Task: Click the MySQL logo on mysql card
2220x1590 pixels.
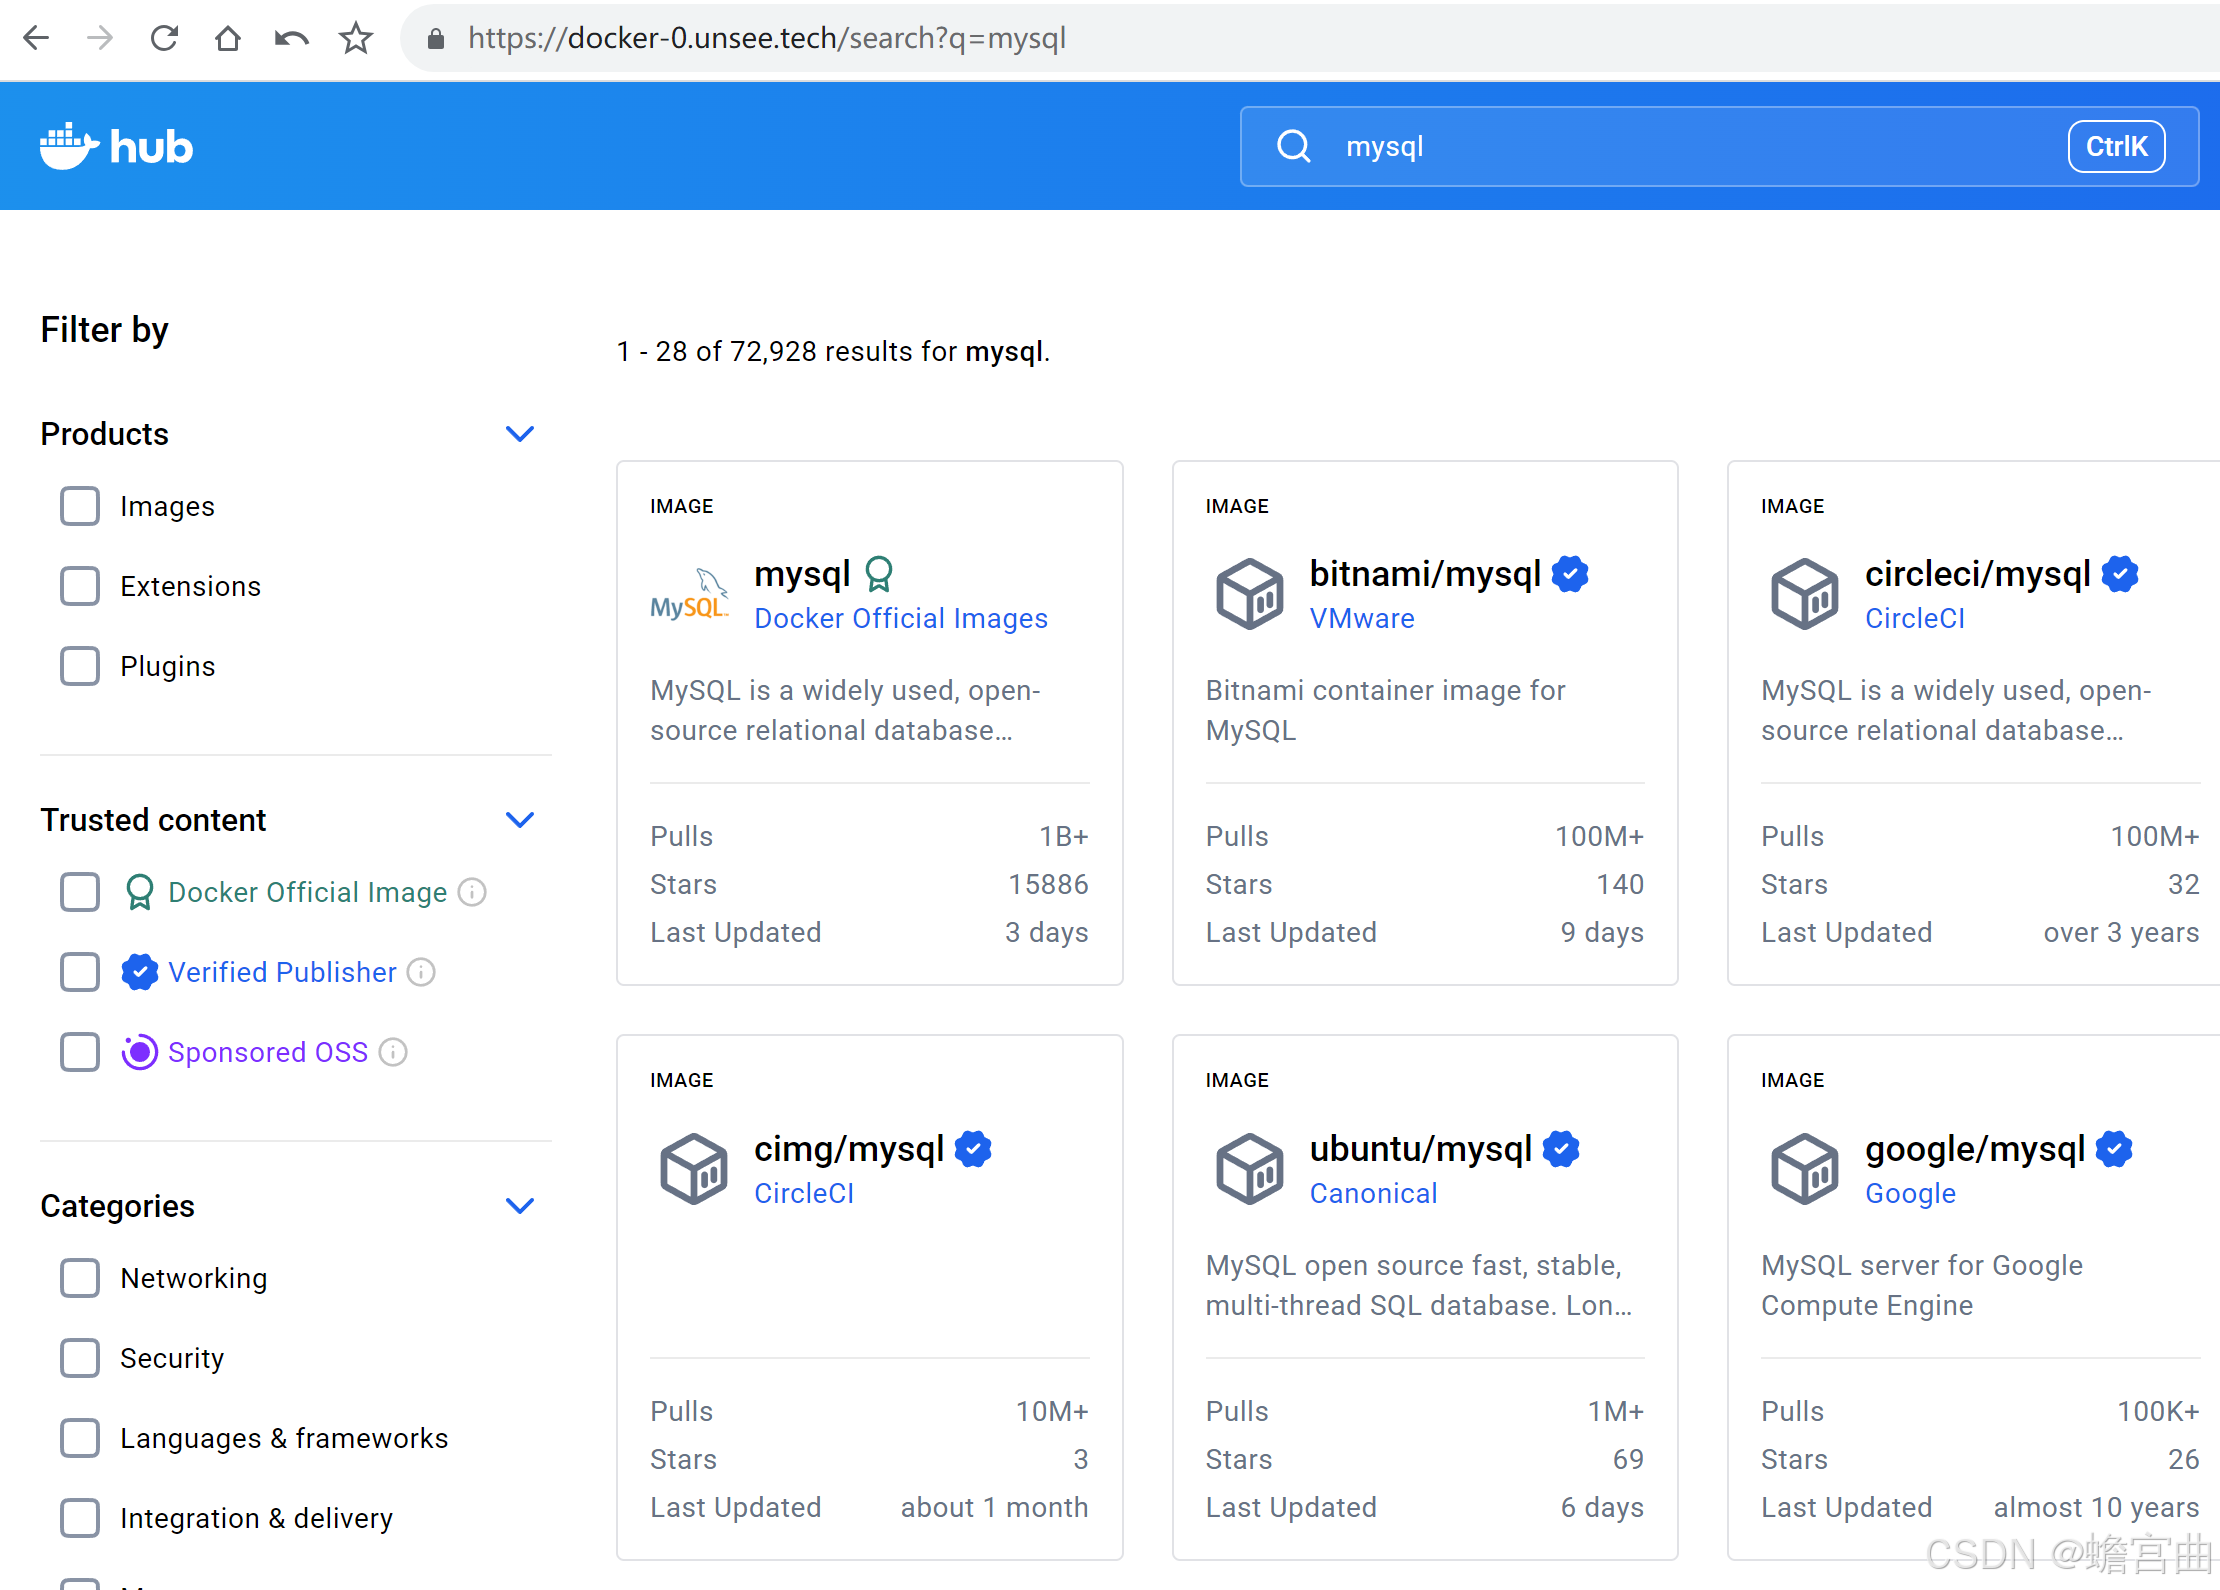Action: [688, 596]
